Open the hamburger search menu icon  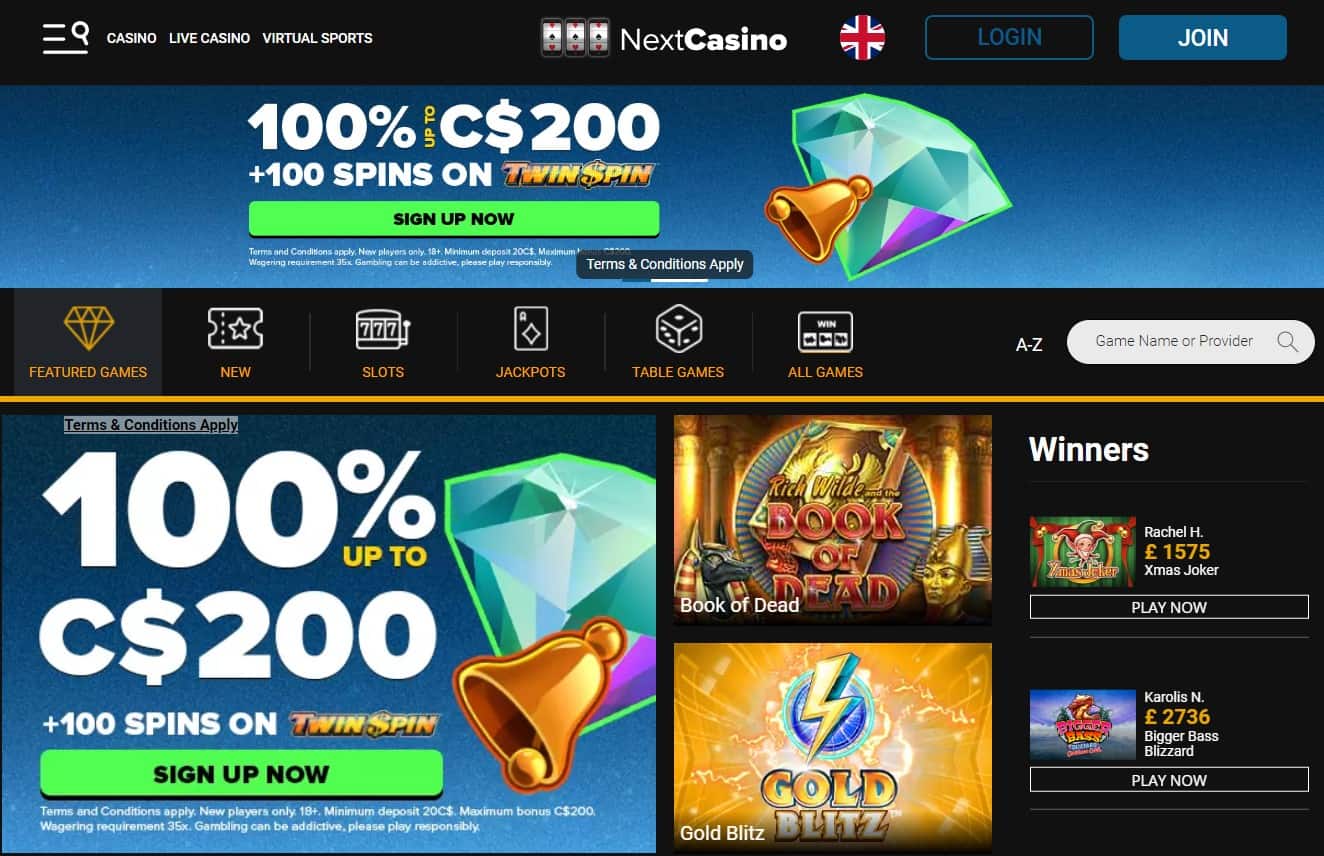pos(66,38)
